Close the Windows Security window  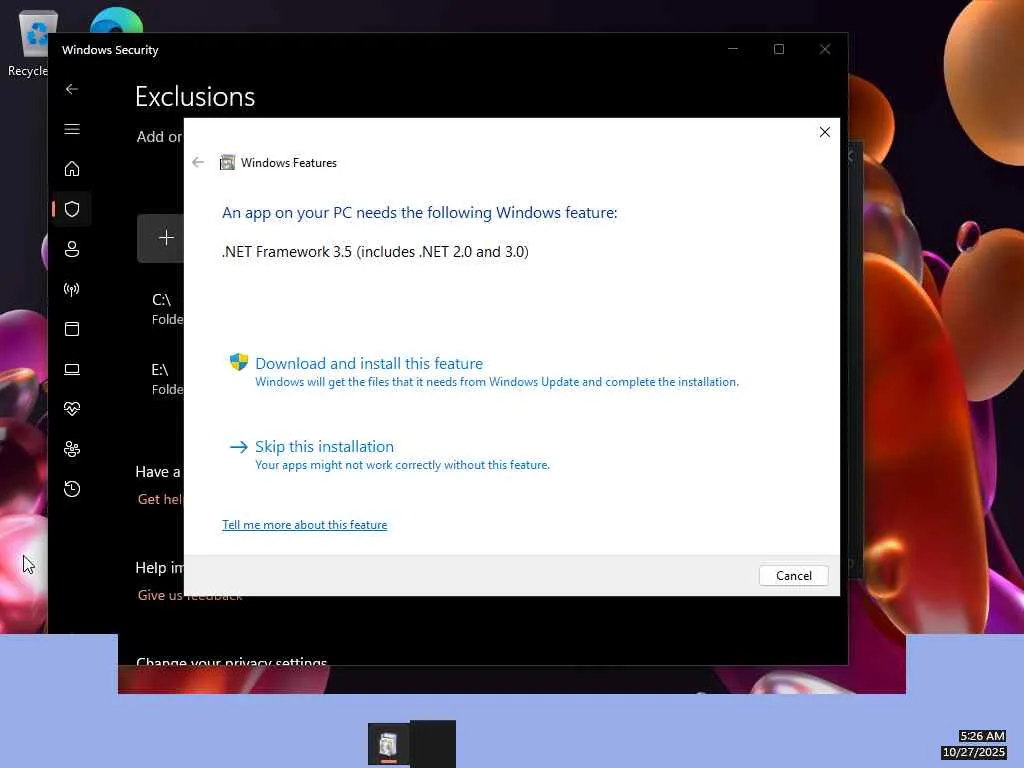click(x=825, y=49)
